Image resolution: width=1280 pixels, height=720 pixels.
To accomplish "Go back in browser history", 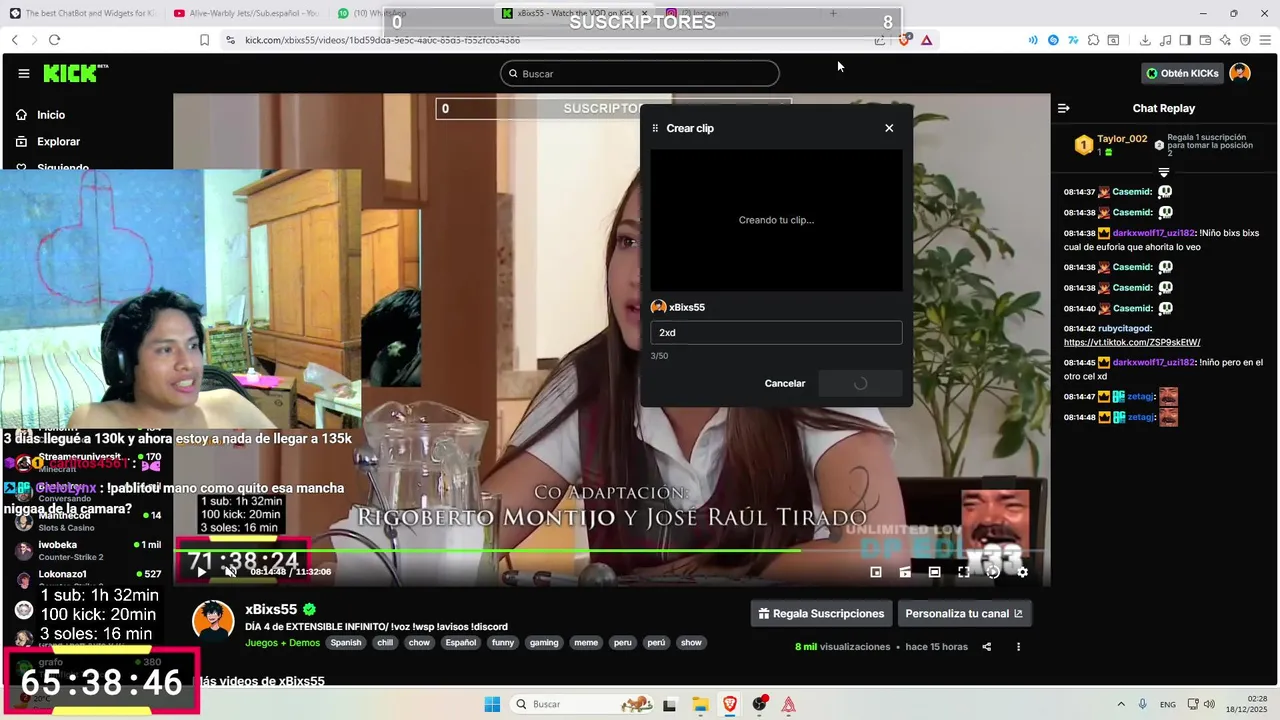I will (x=15, y=40).
